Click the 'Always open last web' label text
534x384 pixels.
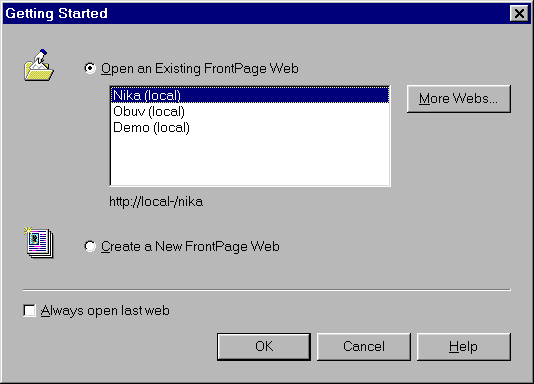click(x=105, y=311)
